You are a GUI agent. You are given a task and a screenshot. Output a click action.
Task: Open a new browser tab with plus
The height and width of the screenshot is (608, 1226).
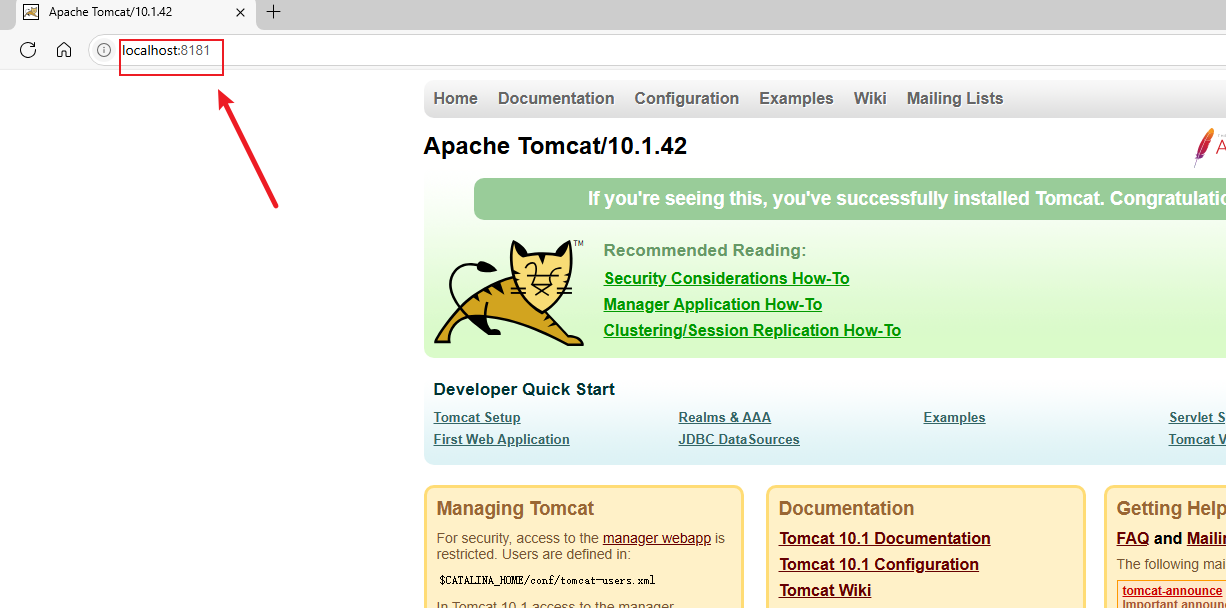pos(273,12)
